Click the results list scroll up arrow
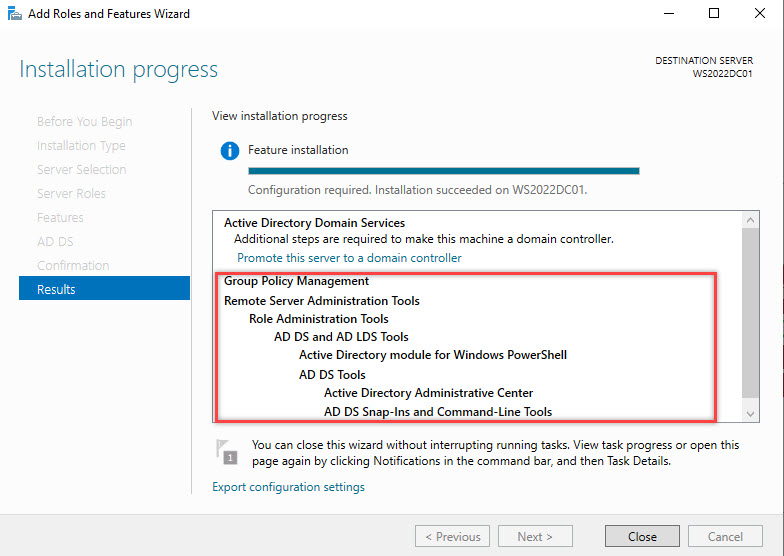The image size is (784, 556). (x=750, y=220)
